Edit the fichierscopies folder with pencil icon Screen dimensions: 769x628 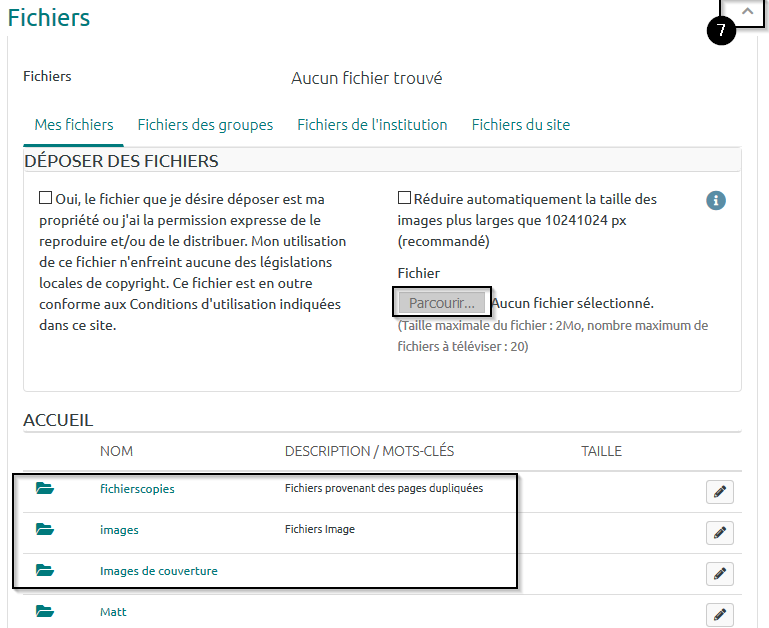(x=719, y=492)
